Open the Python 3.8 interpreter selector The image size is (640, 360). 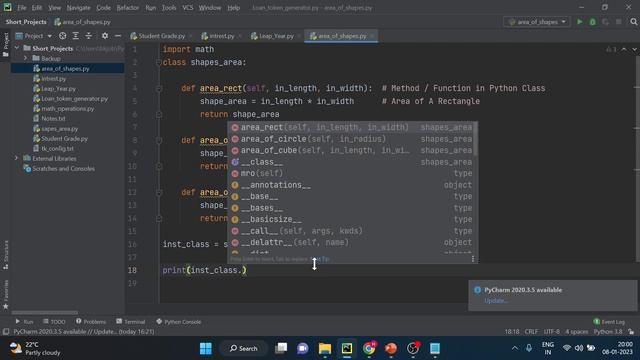[x=608, y=331]
